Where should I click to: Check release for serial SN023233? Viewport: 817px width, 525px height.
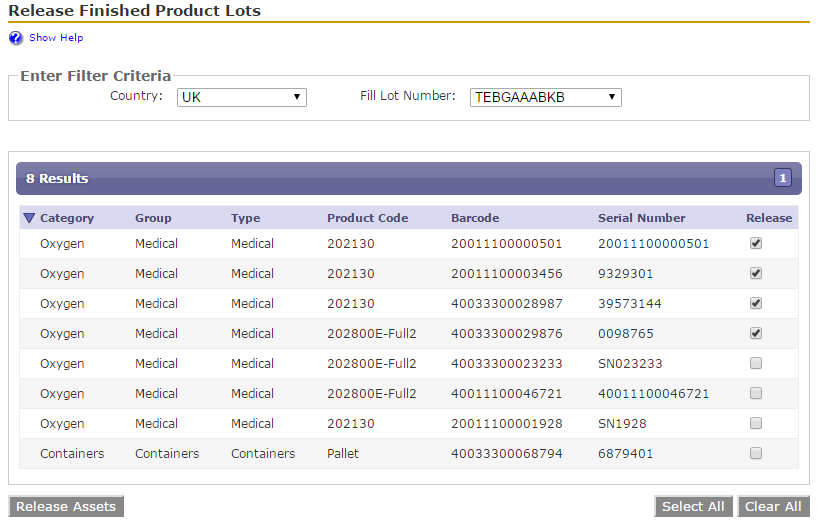click(x=756, y=363)
